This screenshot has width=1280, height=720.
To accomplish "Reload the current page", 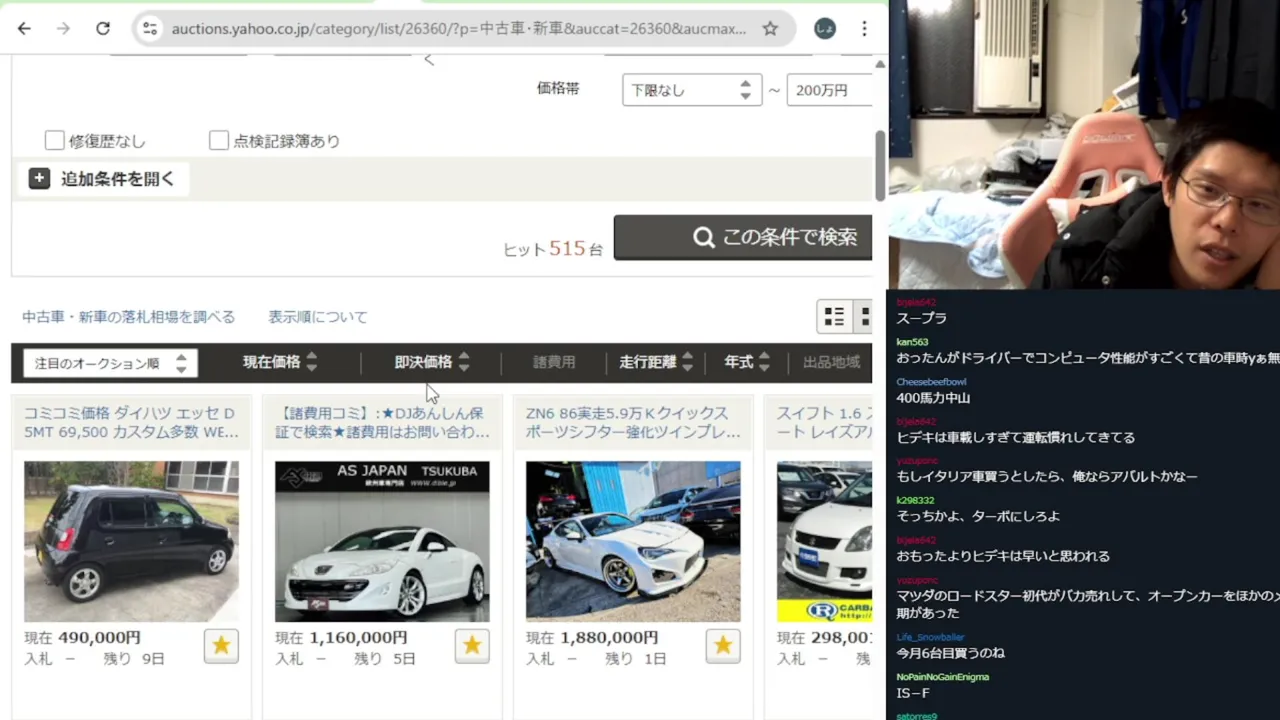I will point(103,29).
